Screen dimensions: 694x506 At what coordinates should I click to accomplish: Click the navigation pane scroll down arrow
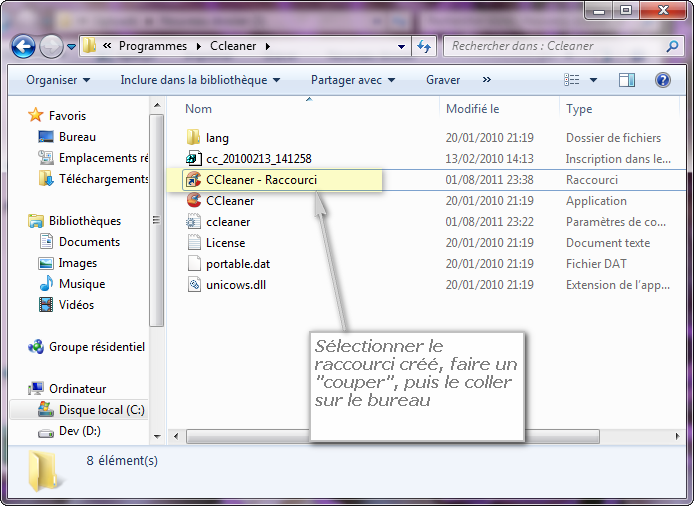(x=157, y=436)
